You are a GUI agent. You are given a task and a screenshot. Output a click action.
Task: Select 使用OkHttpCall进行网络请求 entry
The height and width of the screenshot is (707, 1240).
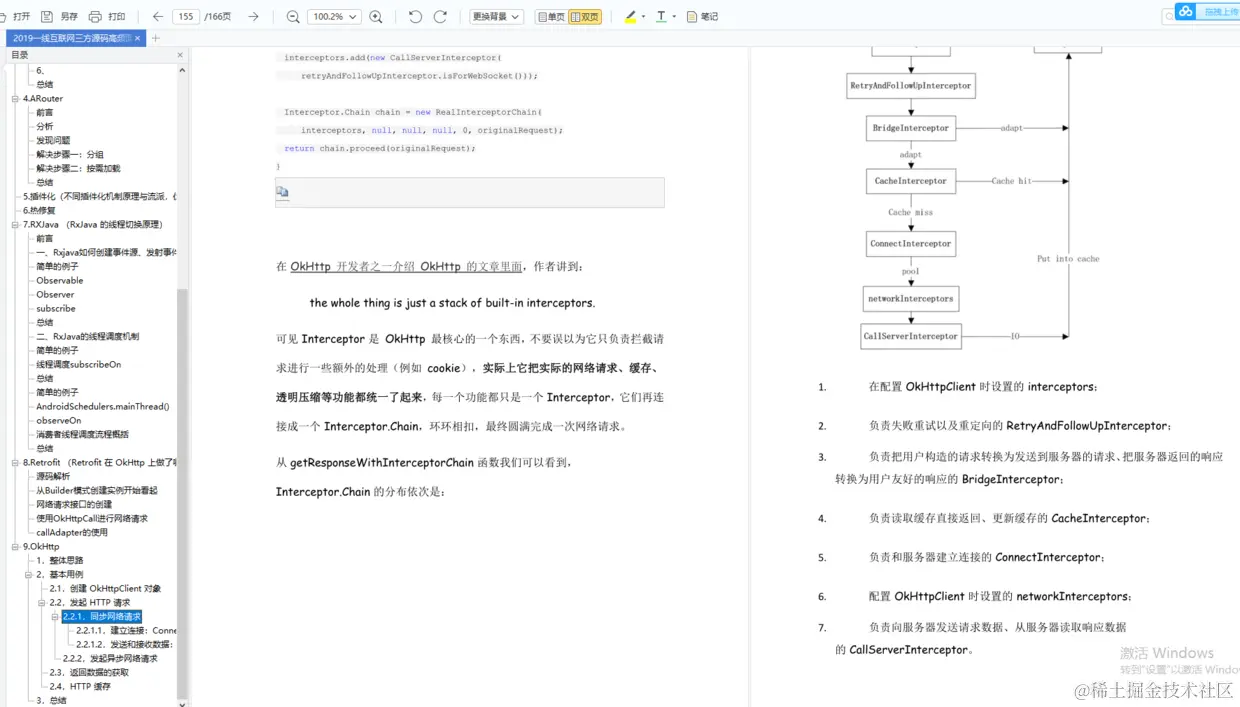pyautogui.click(x=92, y=519)
